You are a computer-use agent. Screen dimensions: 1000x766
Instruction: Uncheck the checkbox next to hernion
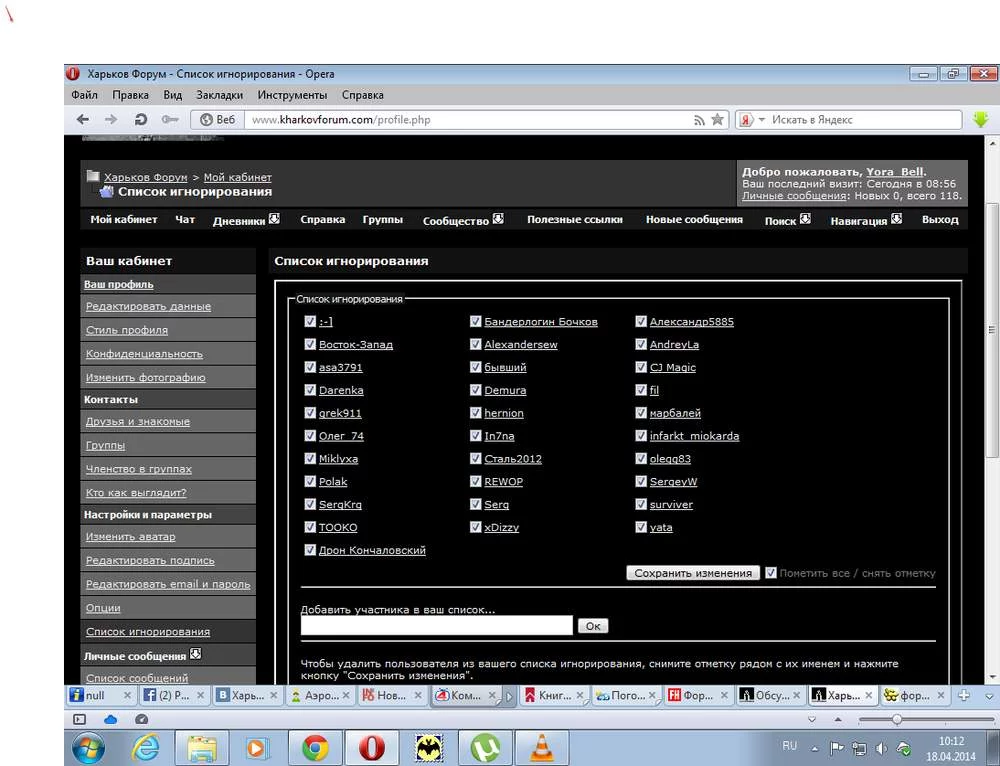[x=476, y=412]
